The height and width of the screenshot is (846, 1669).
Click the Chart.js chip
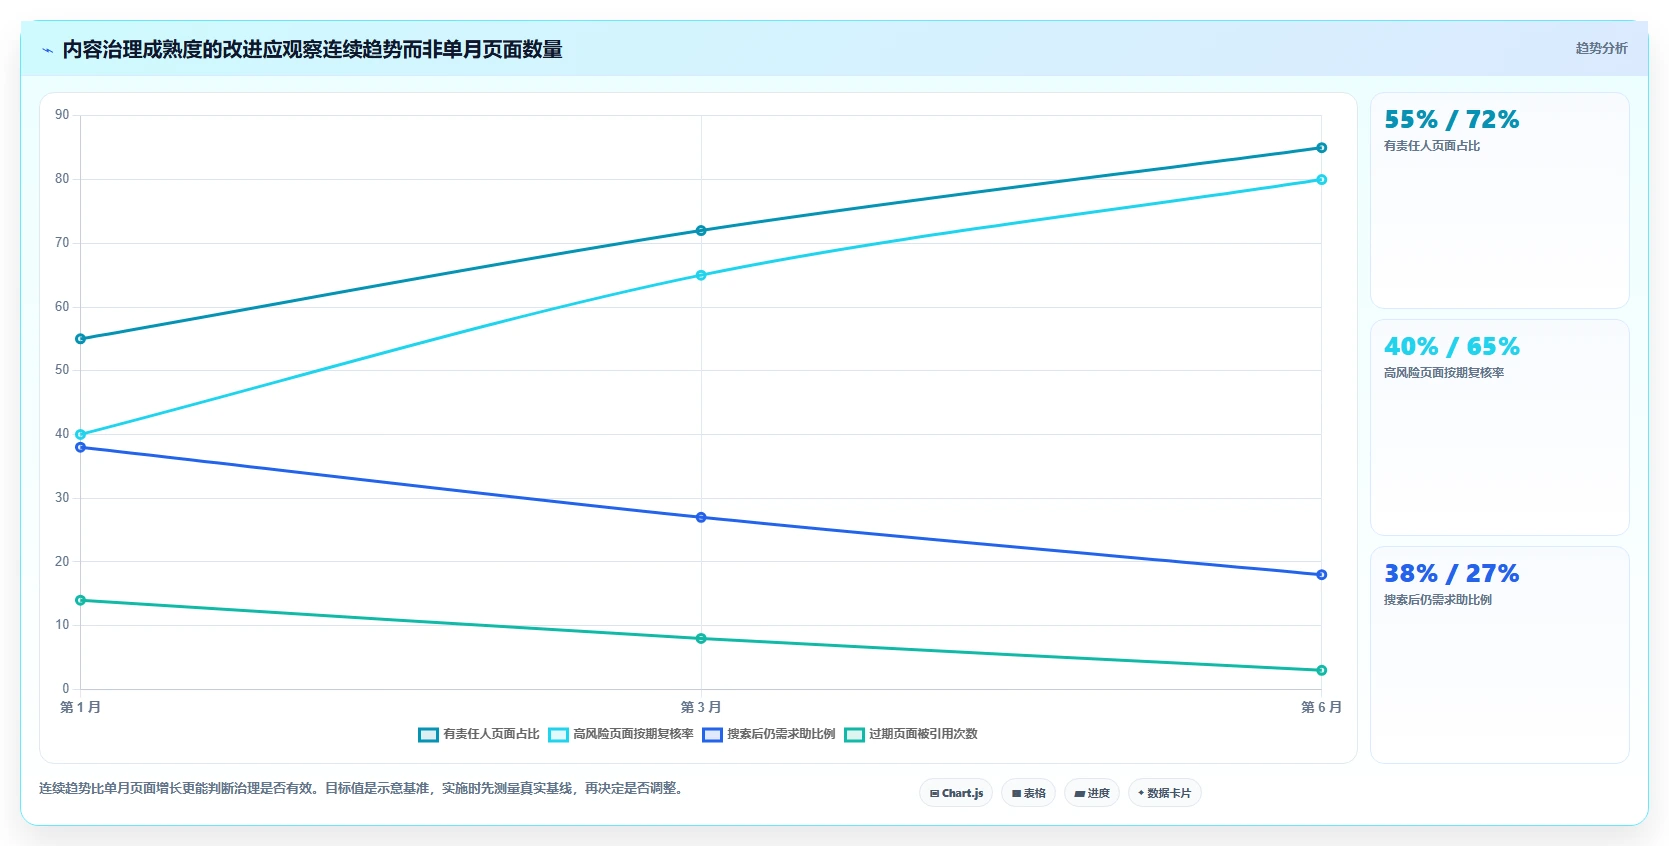[x=956, y=793]
